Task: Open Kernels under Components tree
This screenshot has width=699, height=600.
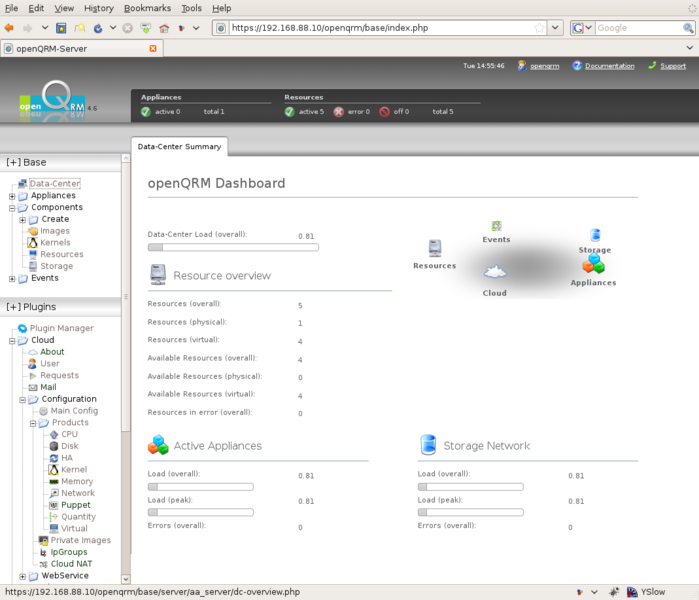Action: 55,243
